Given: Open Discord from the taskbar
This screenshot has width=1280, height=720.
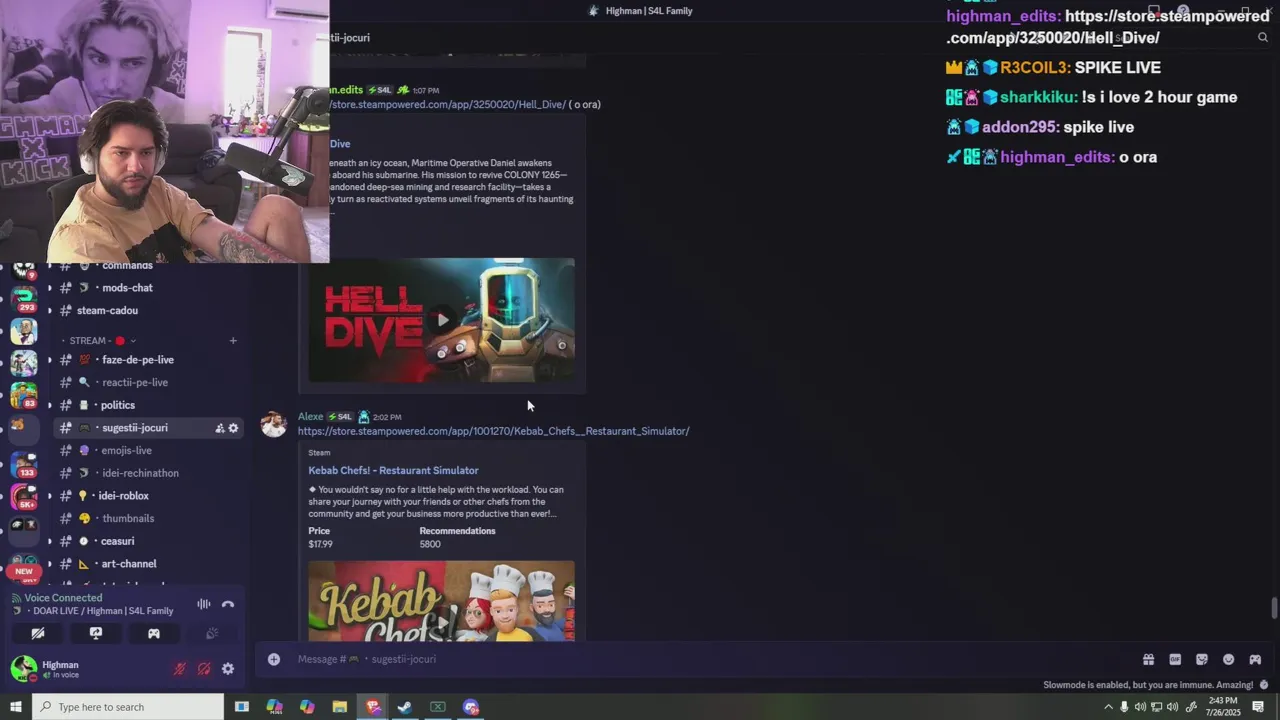Looking at the screenshot, I should point(471,707).
